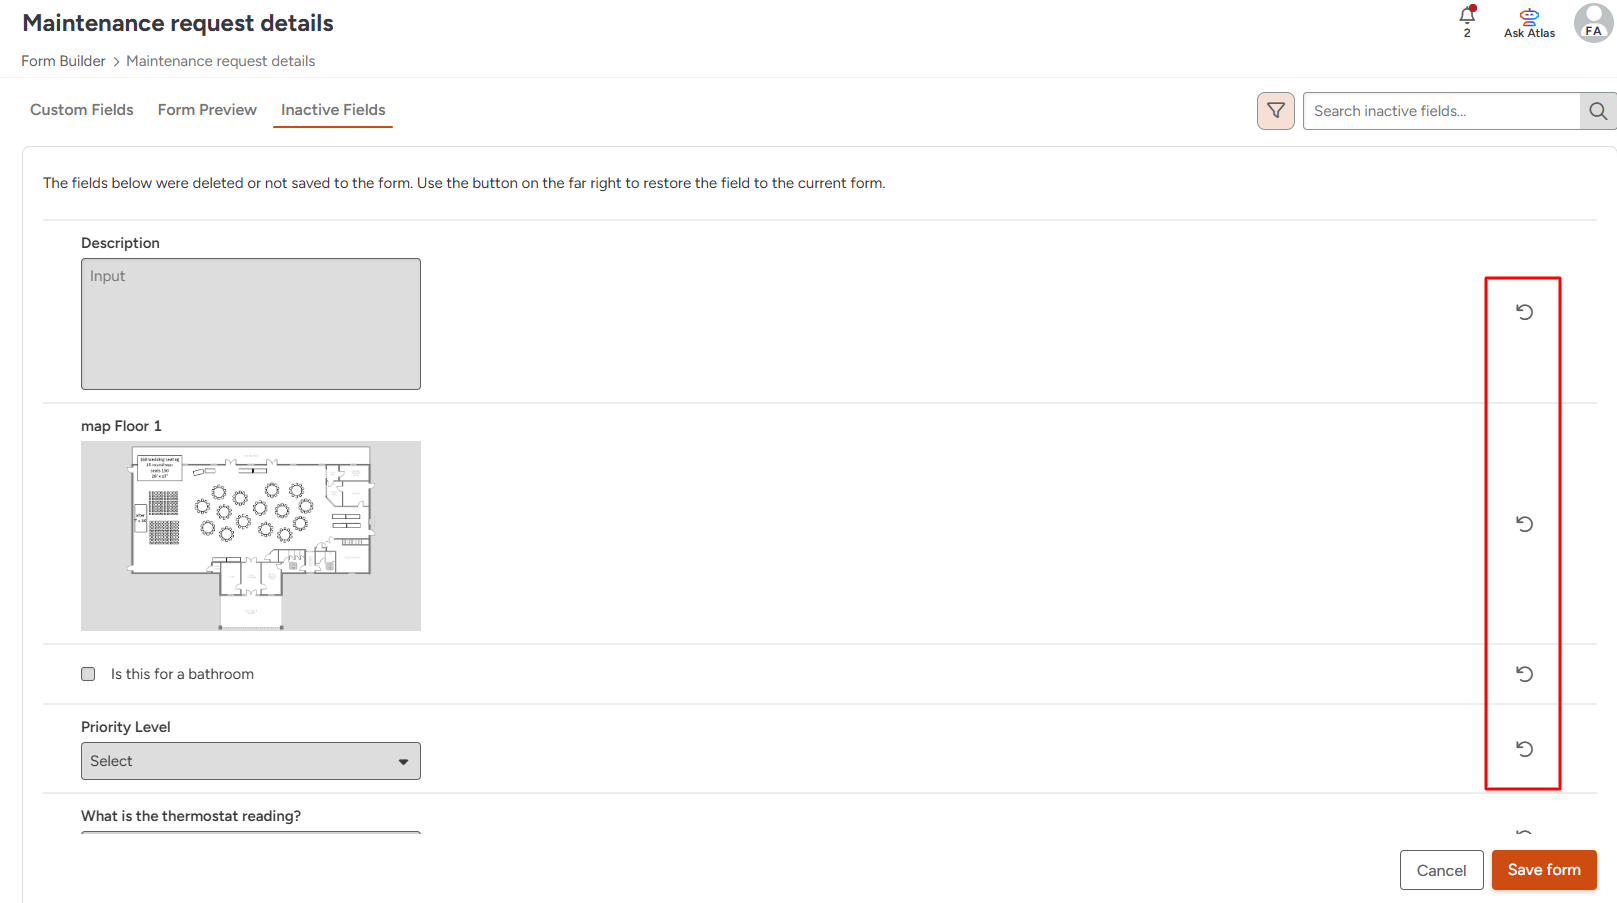Check the 'Is this for a bathroom' checkbox
This screenshot has width=1617, height=903.
(88, 674)
